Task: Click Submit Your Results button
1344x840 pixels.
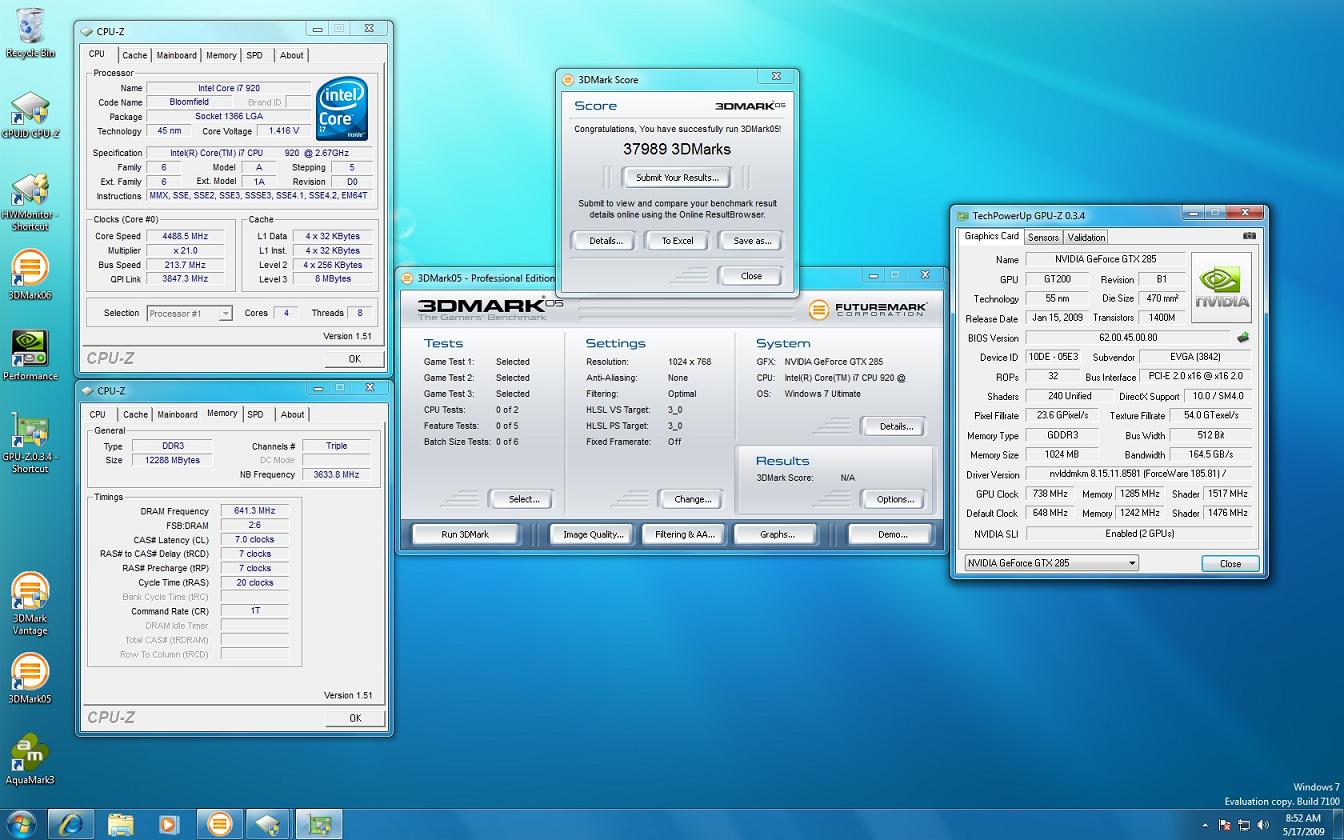Action: coord(677,177)
